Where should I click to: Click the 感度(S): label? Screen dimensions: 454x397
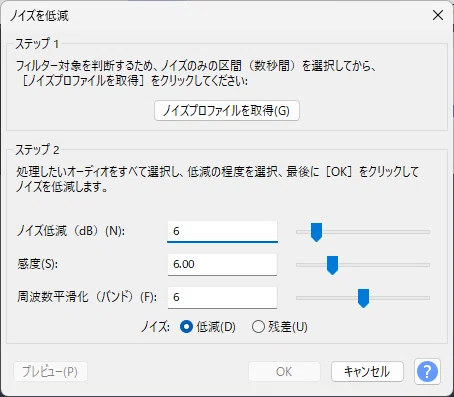(x=37, y=264)
